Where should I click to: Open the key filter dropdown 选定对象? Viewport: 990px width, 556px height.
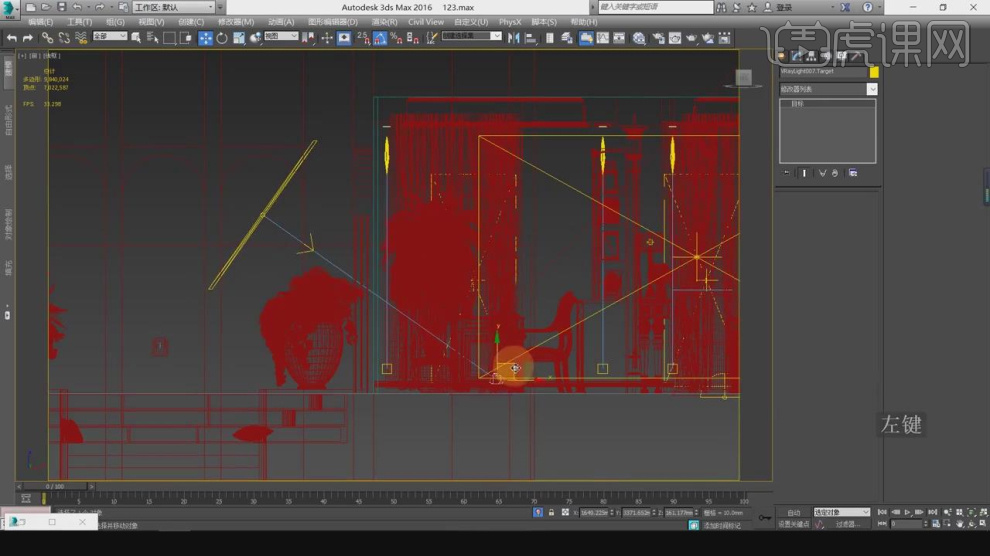[x=841, y=512]
